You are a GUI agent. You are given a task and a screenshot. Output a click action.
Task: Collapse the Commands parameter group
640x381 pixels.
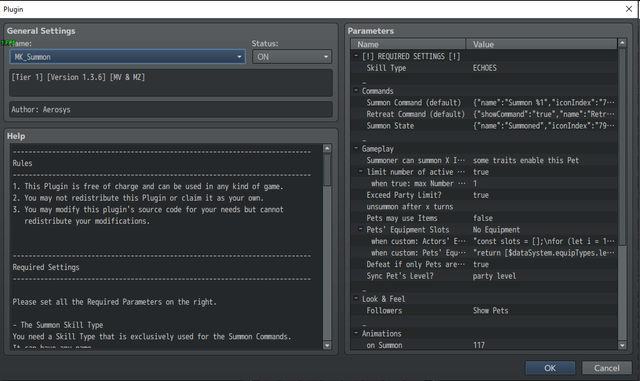point(356,90)
